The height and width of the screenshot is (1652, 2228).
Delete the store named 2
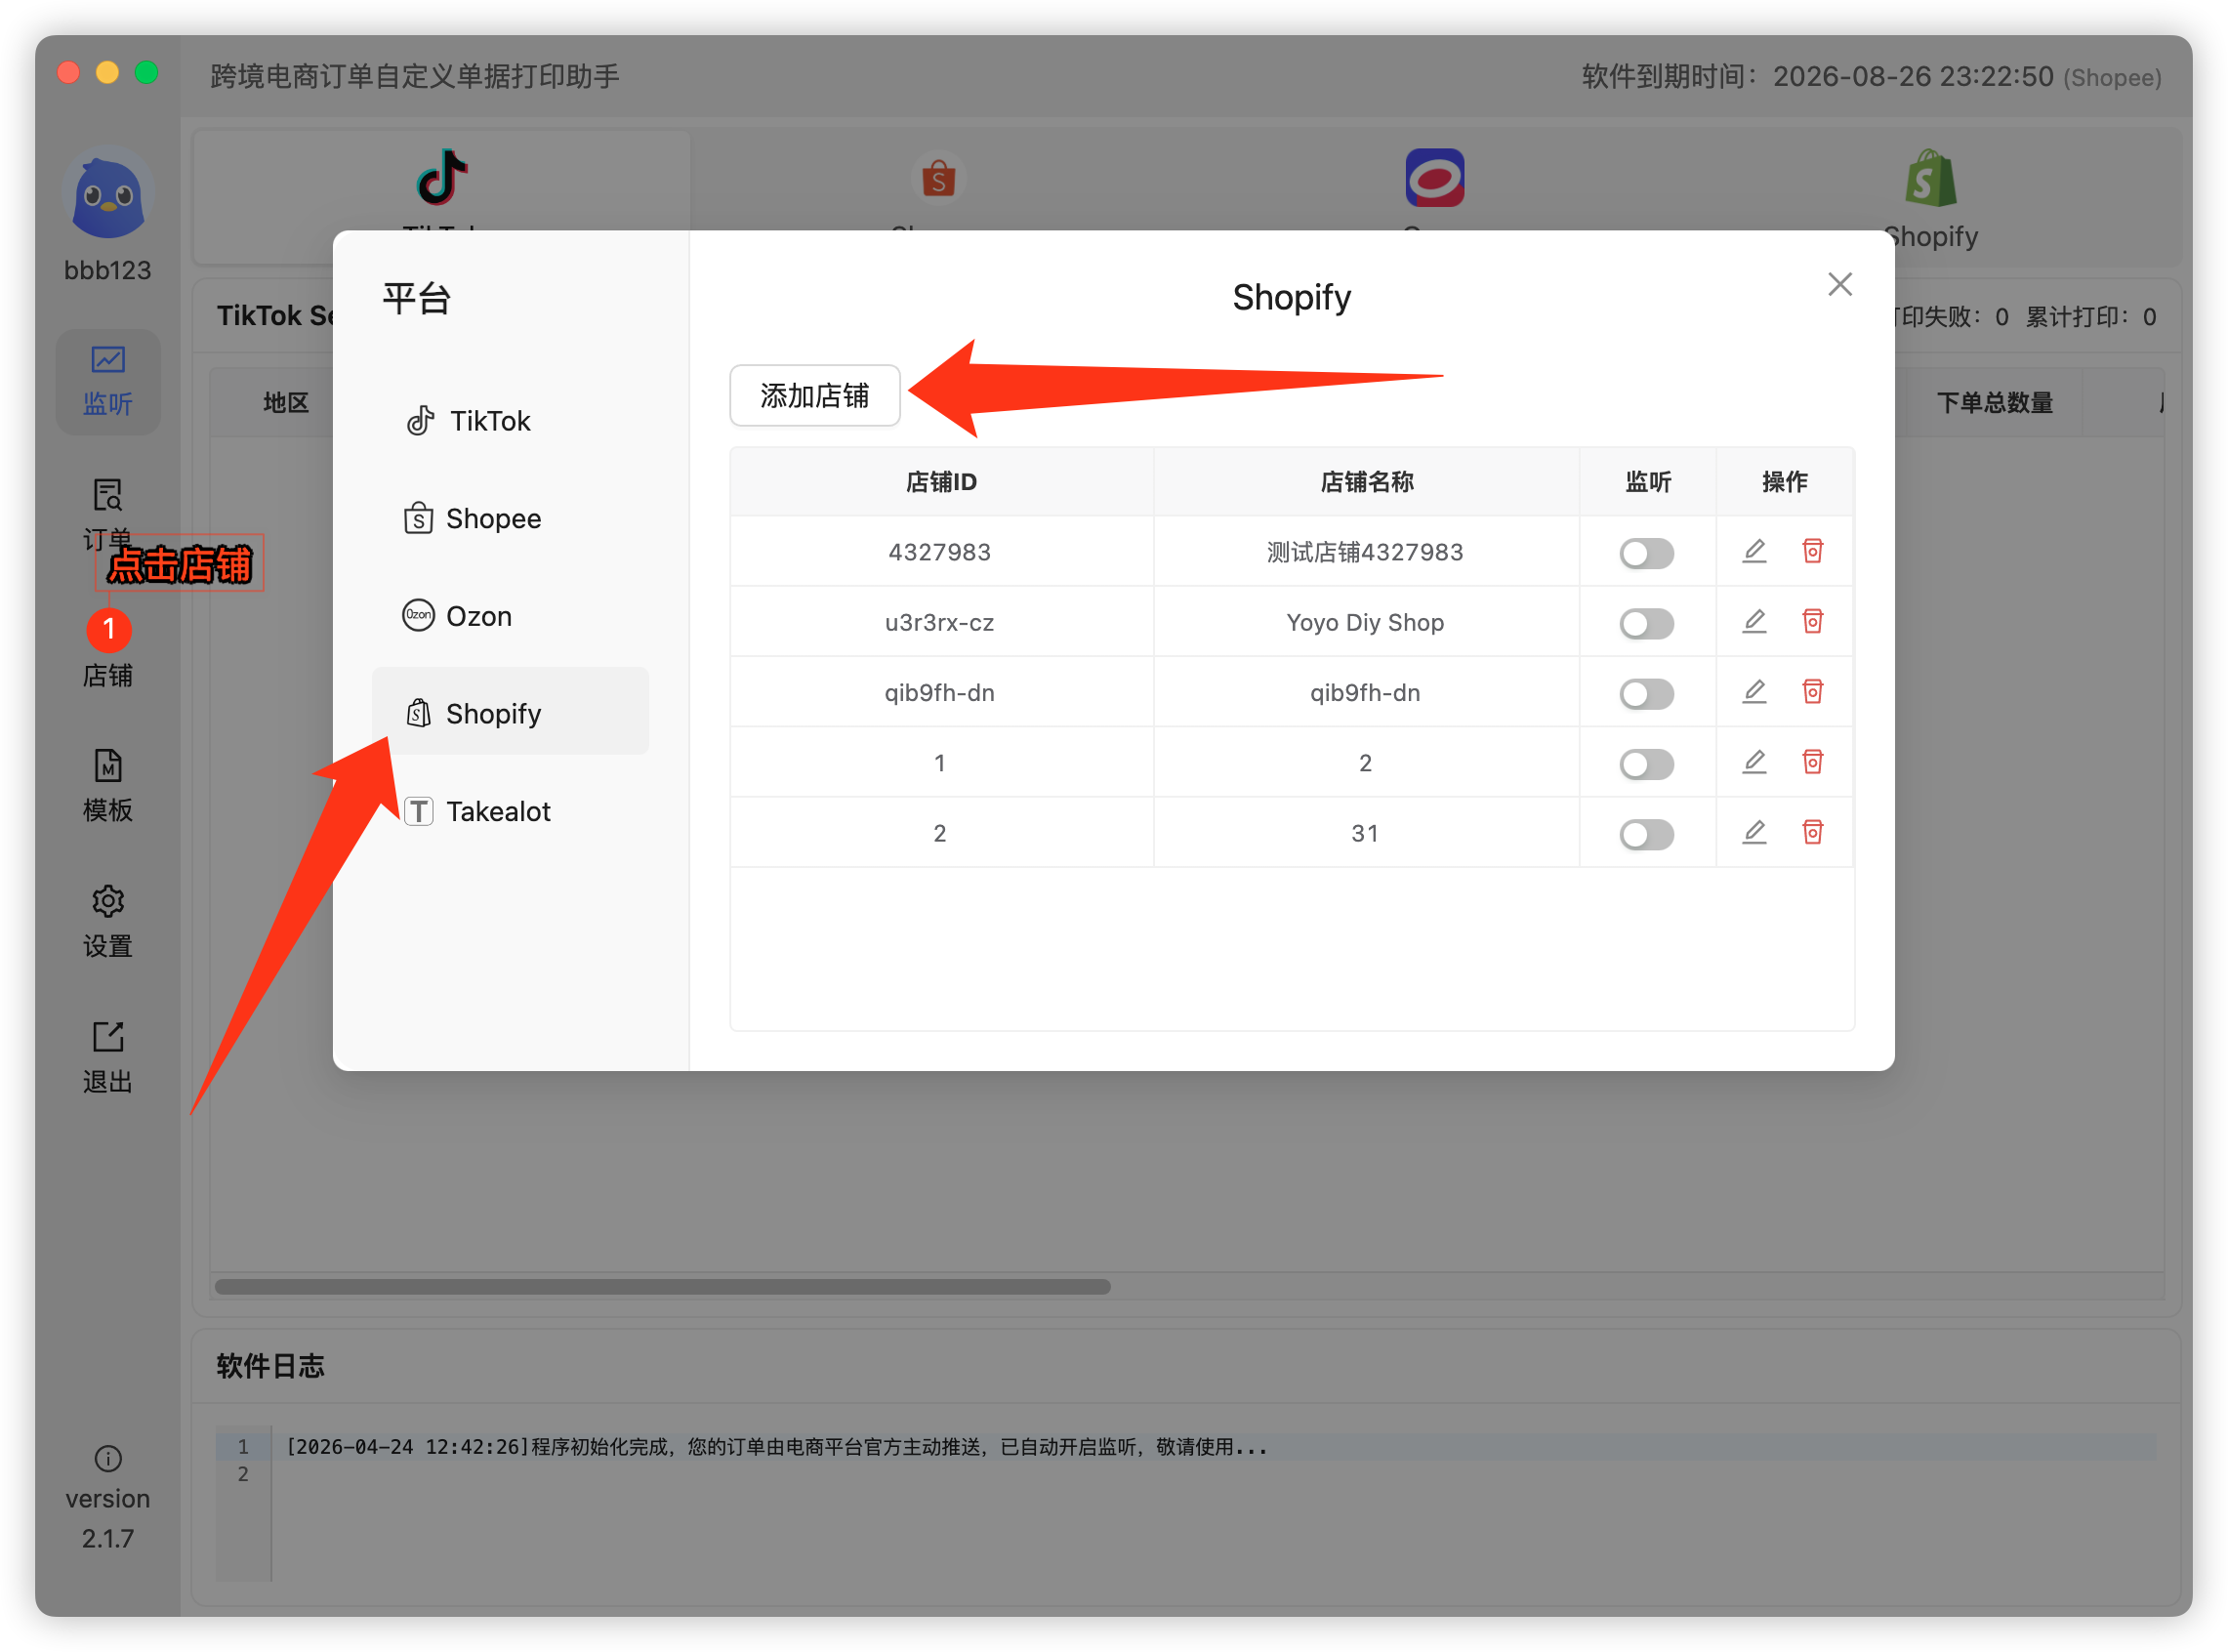1812,762
